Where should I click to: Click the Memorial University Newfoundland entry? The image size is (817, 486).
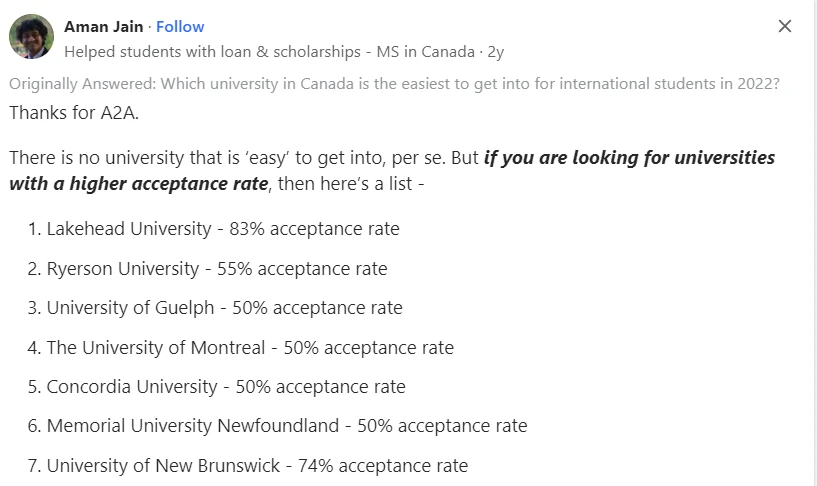click(x=277, y=426)
